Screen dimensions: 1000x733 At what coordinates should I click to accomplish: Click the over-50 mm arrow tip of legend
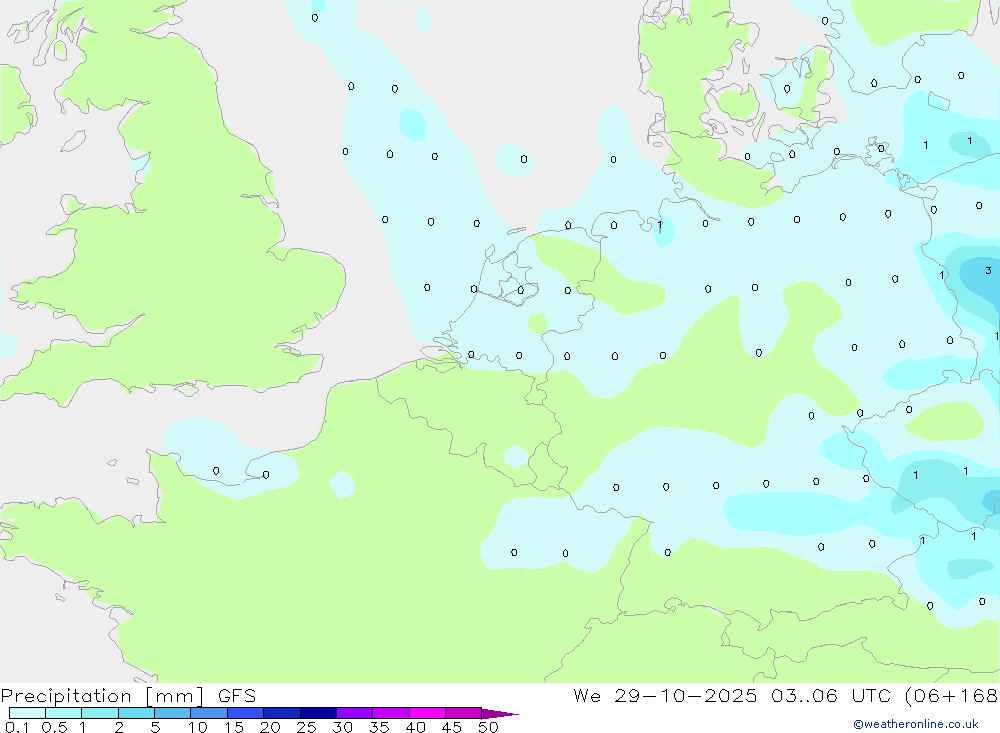tap(500, 714)
